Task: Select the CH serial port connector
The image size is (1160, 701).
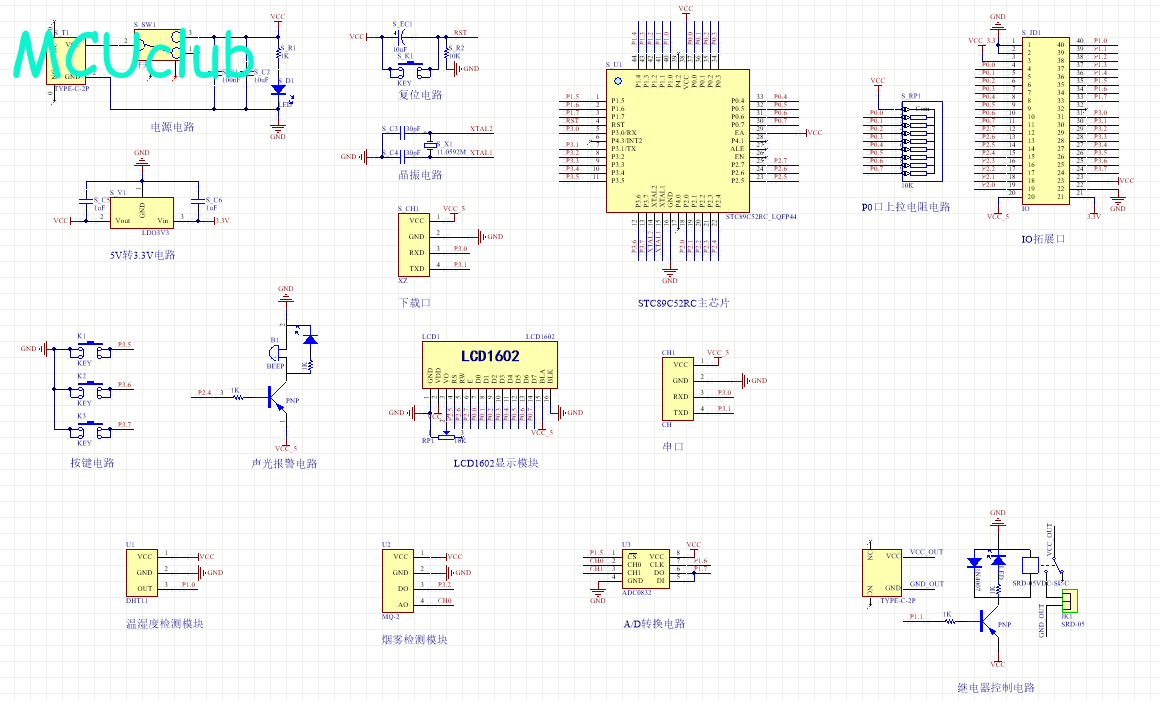Action: (678, 389)
